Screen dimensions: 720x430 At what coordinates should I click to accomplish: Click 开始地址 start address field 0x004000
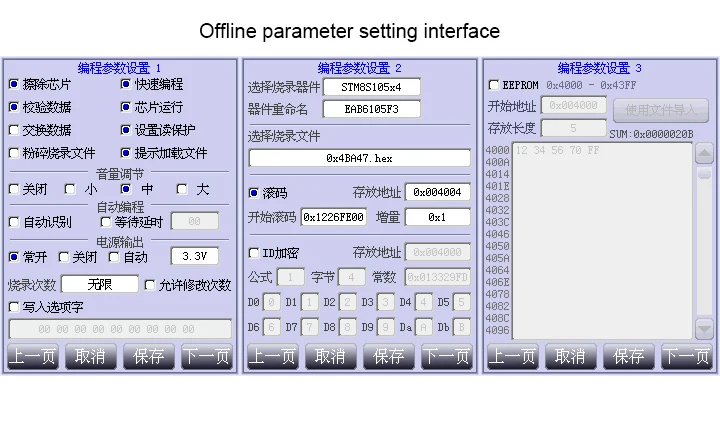574,105
